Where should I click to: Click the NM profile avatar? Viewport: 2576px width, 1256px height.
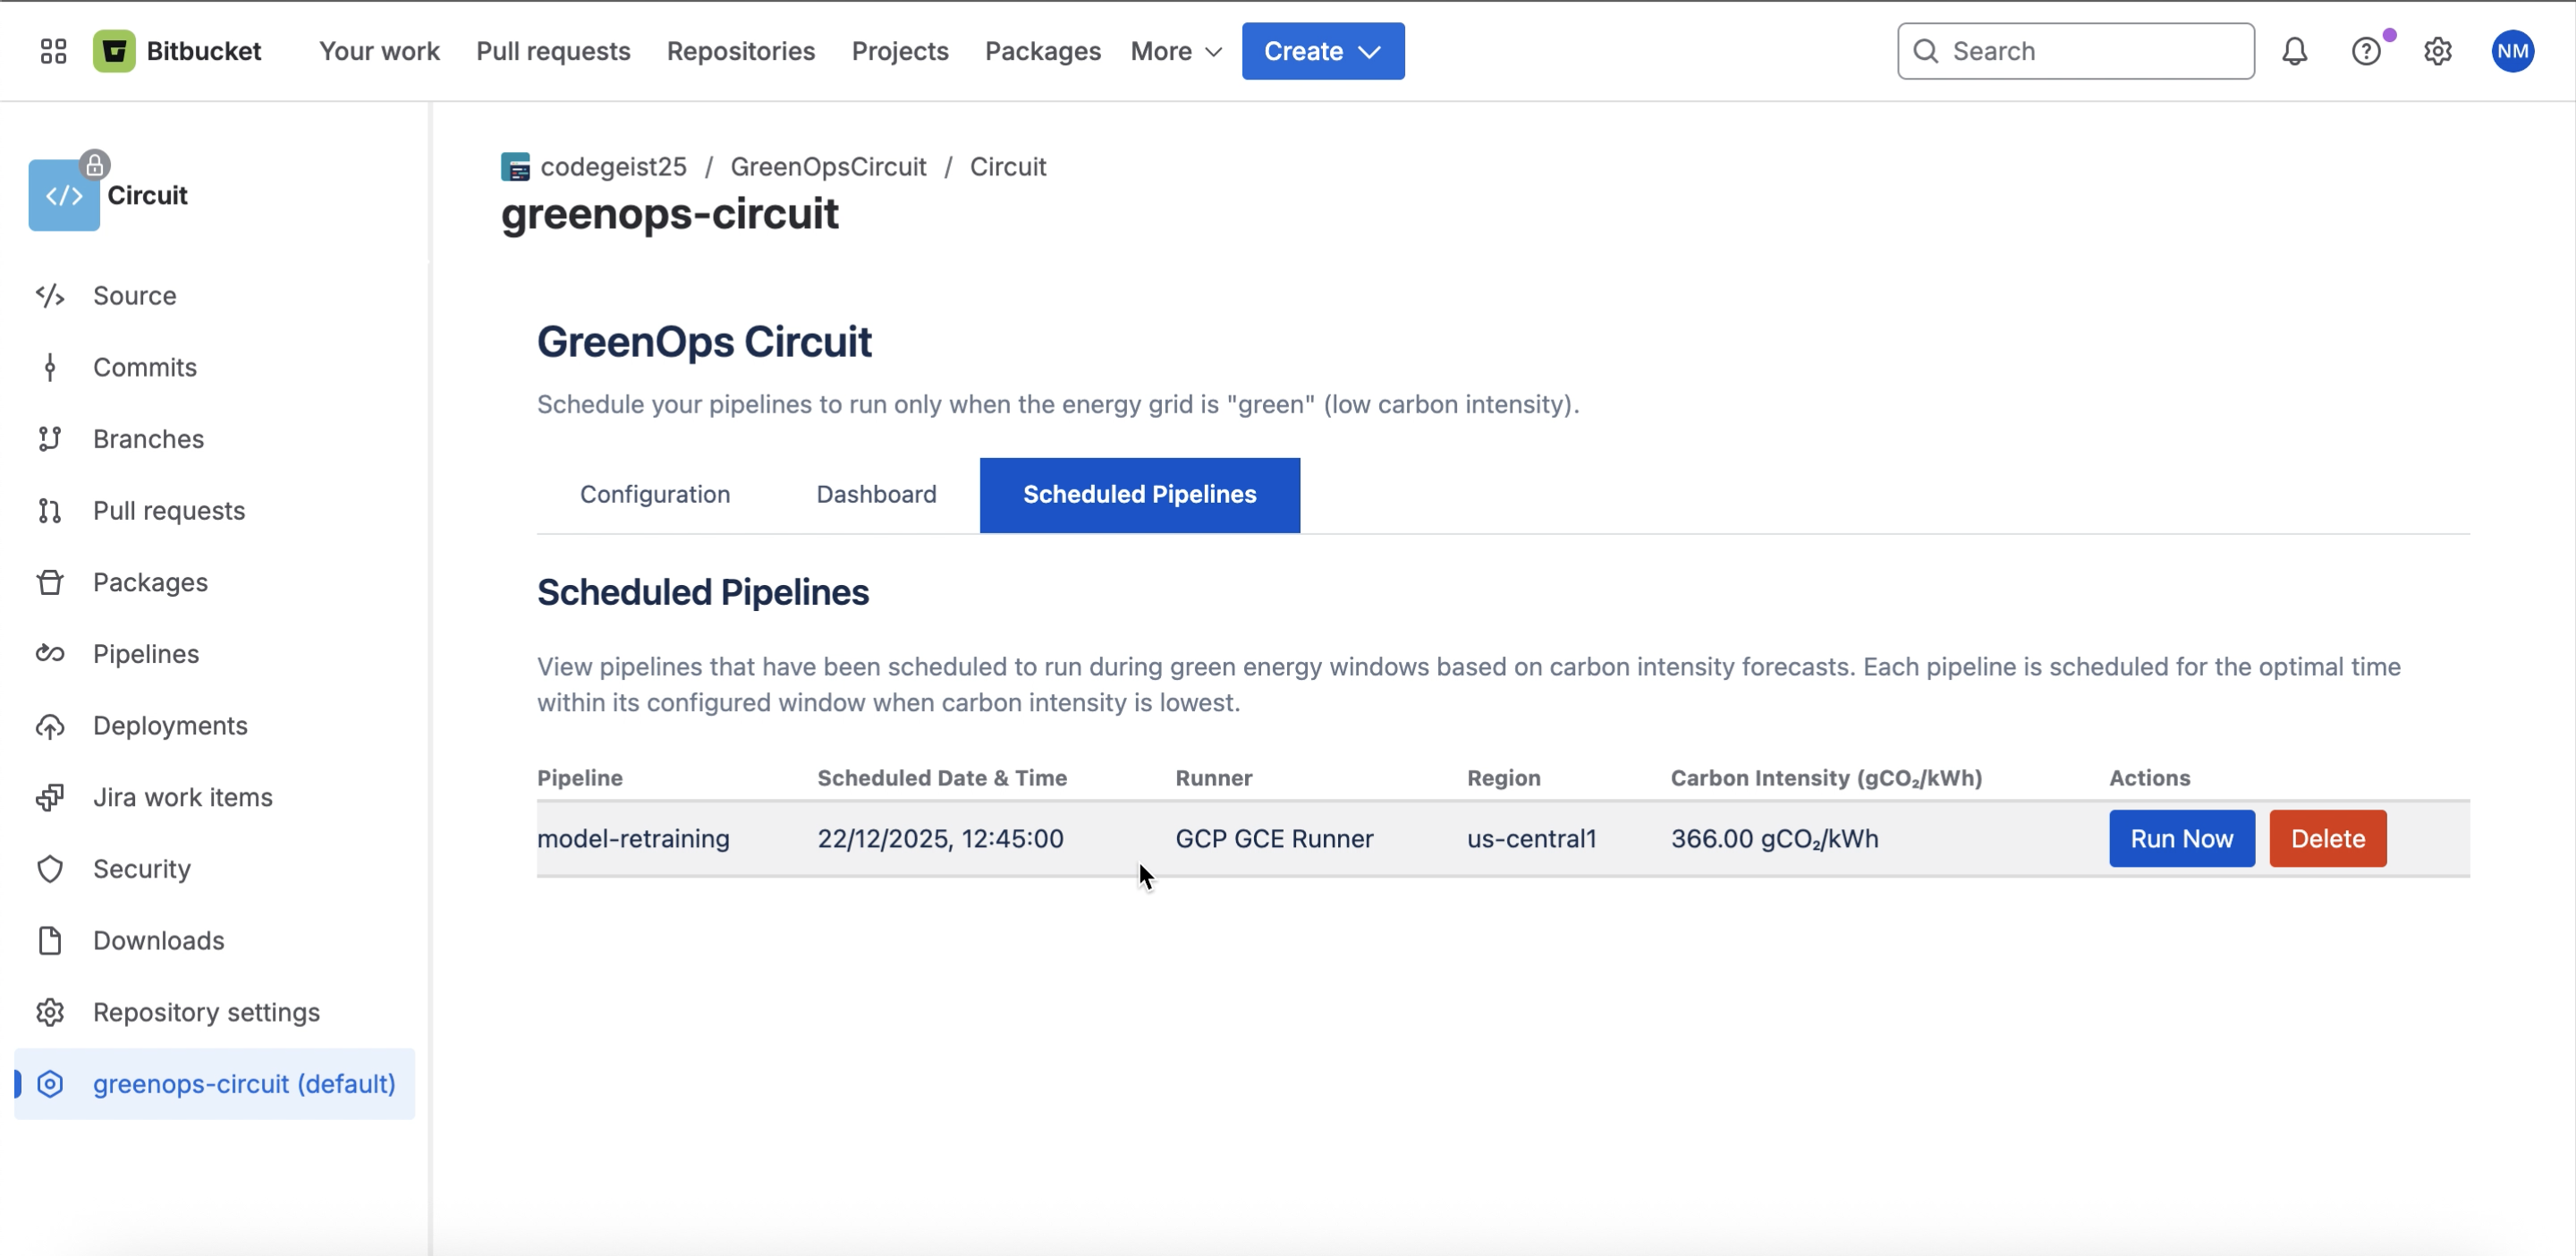pyautogui.click(x=2512, y=51)
